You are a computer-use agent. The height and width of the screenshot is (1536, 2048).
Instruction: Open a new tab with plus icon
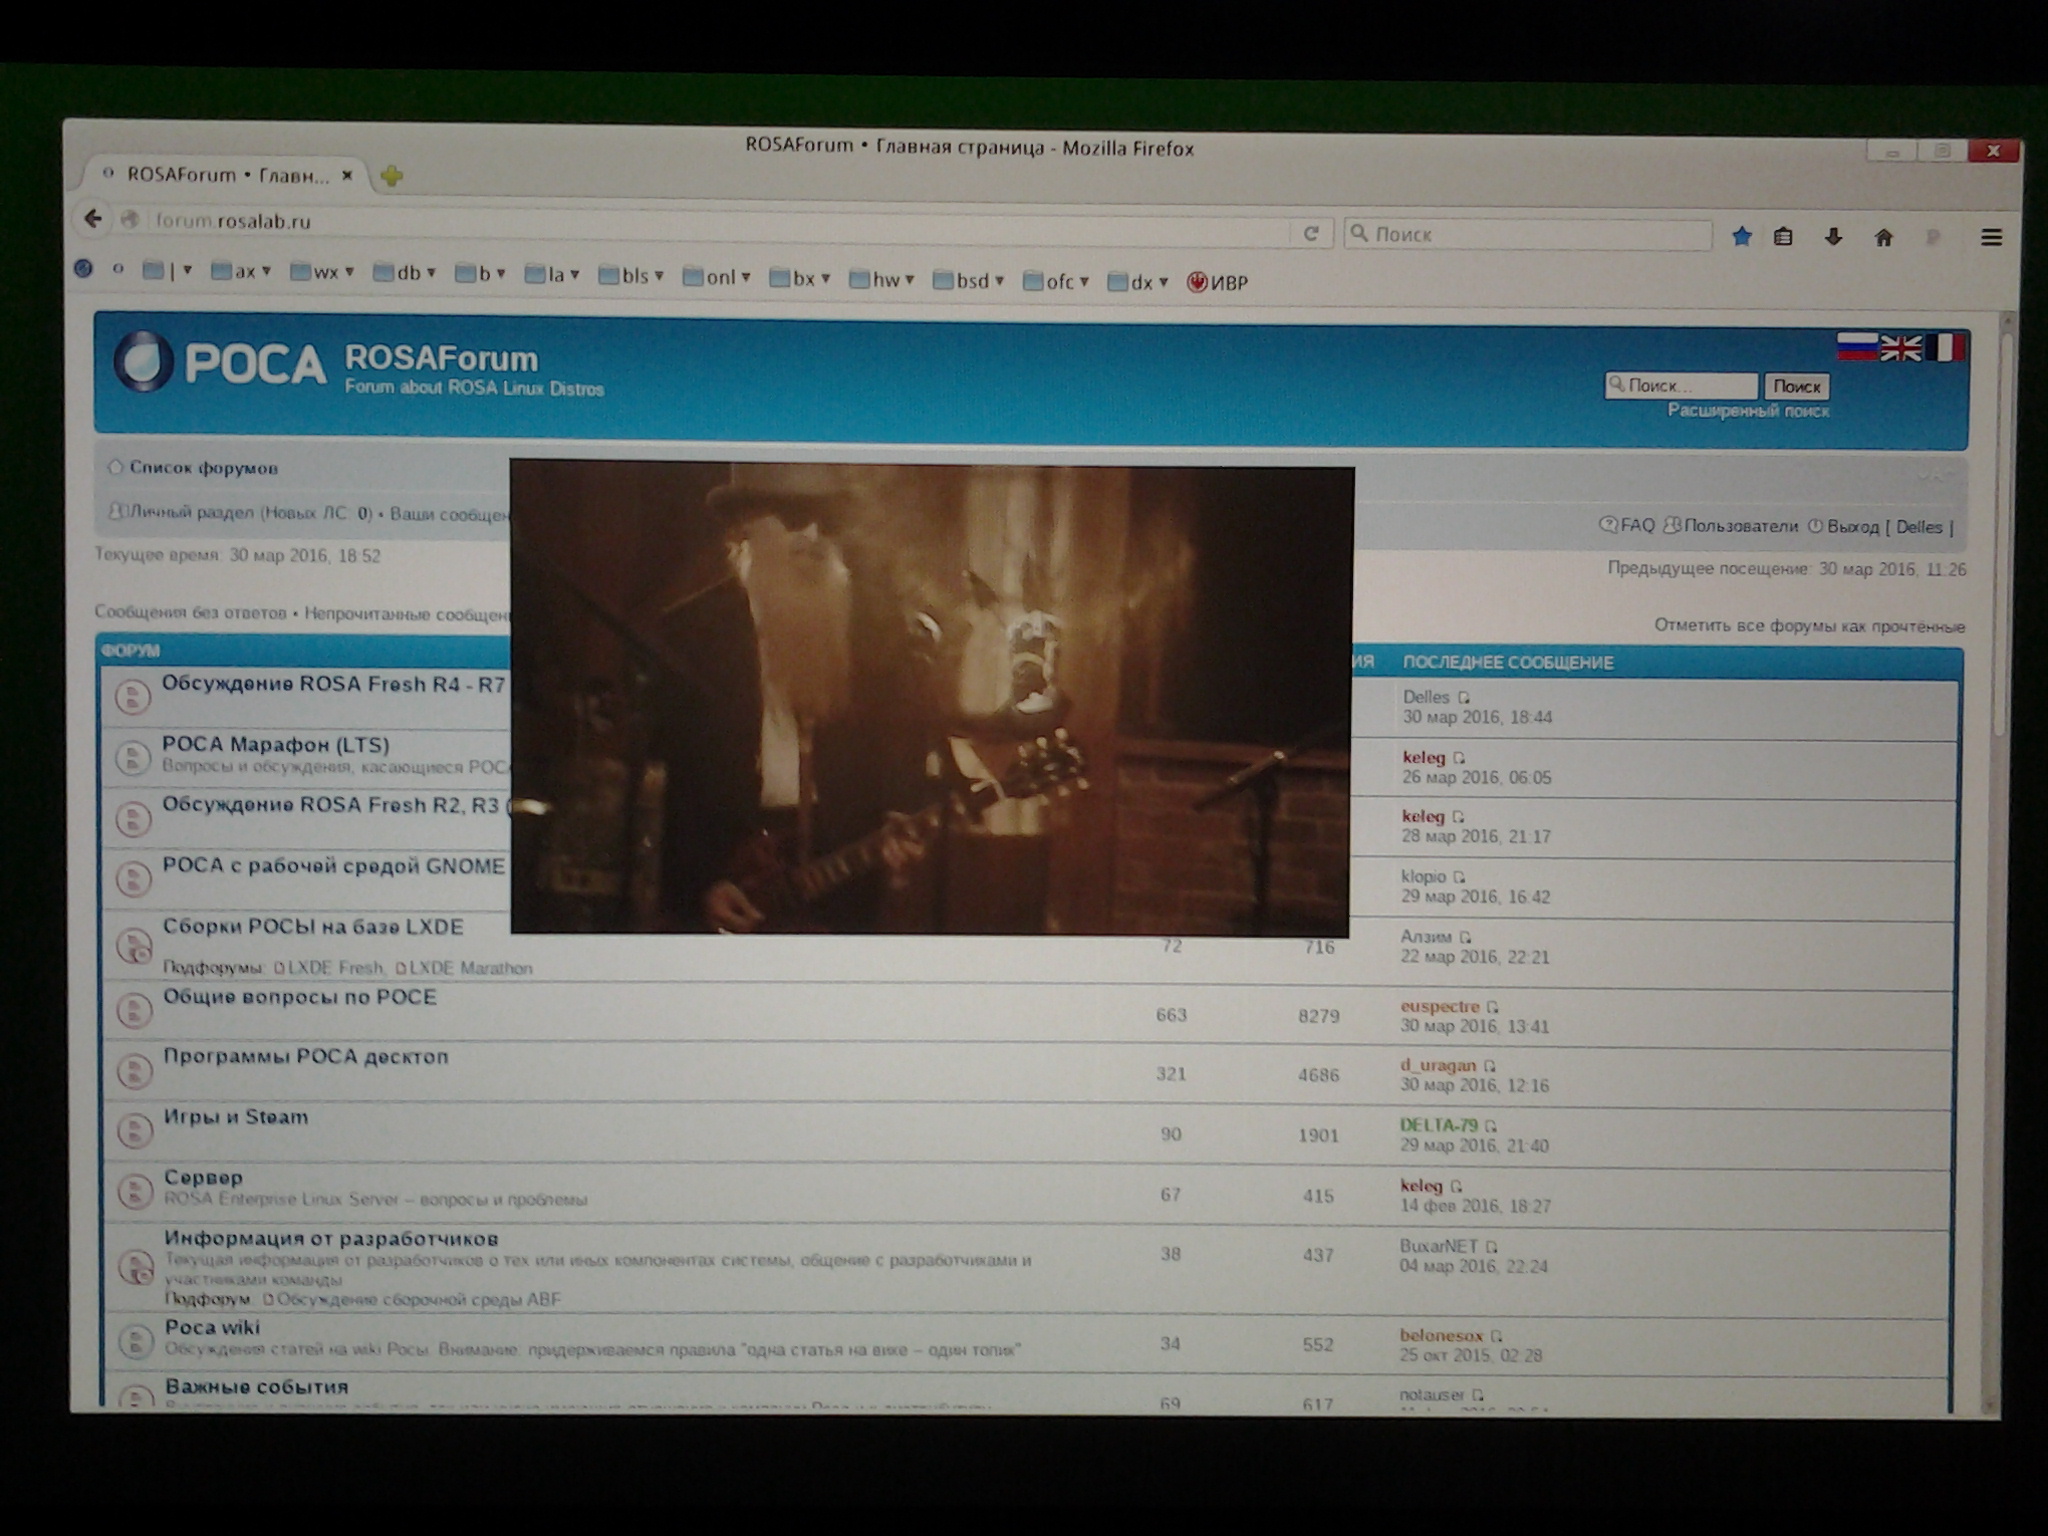click(392, 176)
